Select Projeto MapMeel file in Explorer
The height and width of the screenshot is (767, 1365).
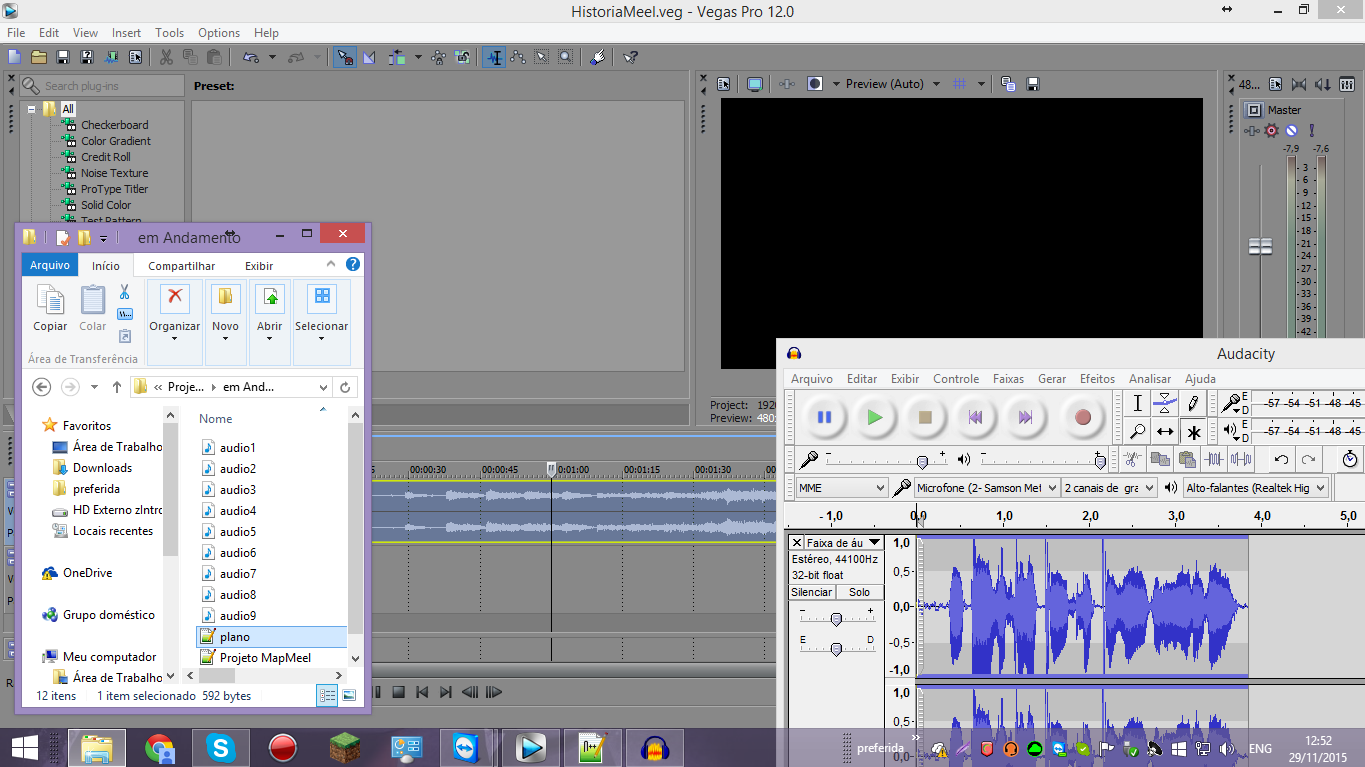(265, 658)
